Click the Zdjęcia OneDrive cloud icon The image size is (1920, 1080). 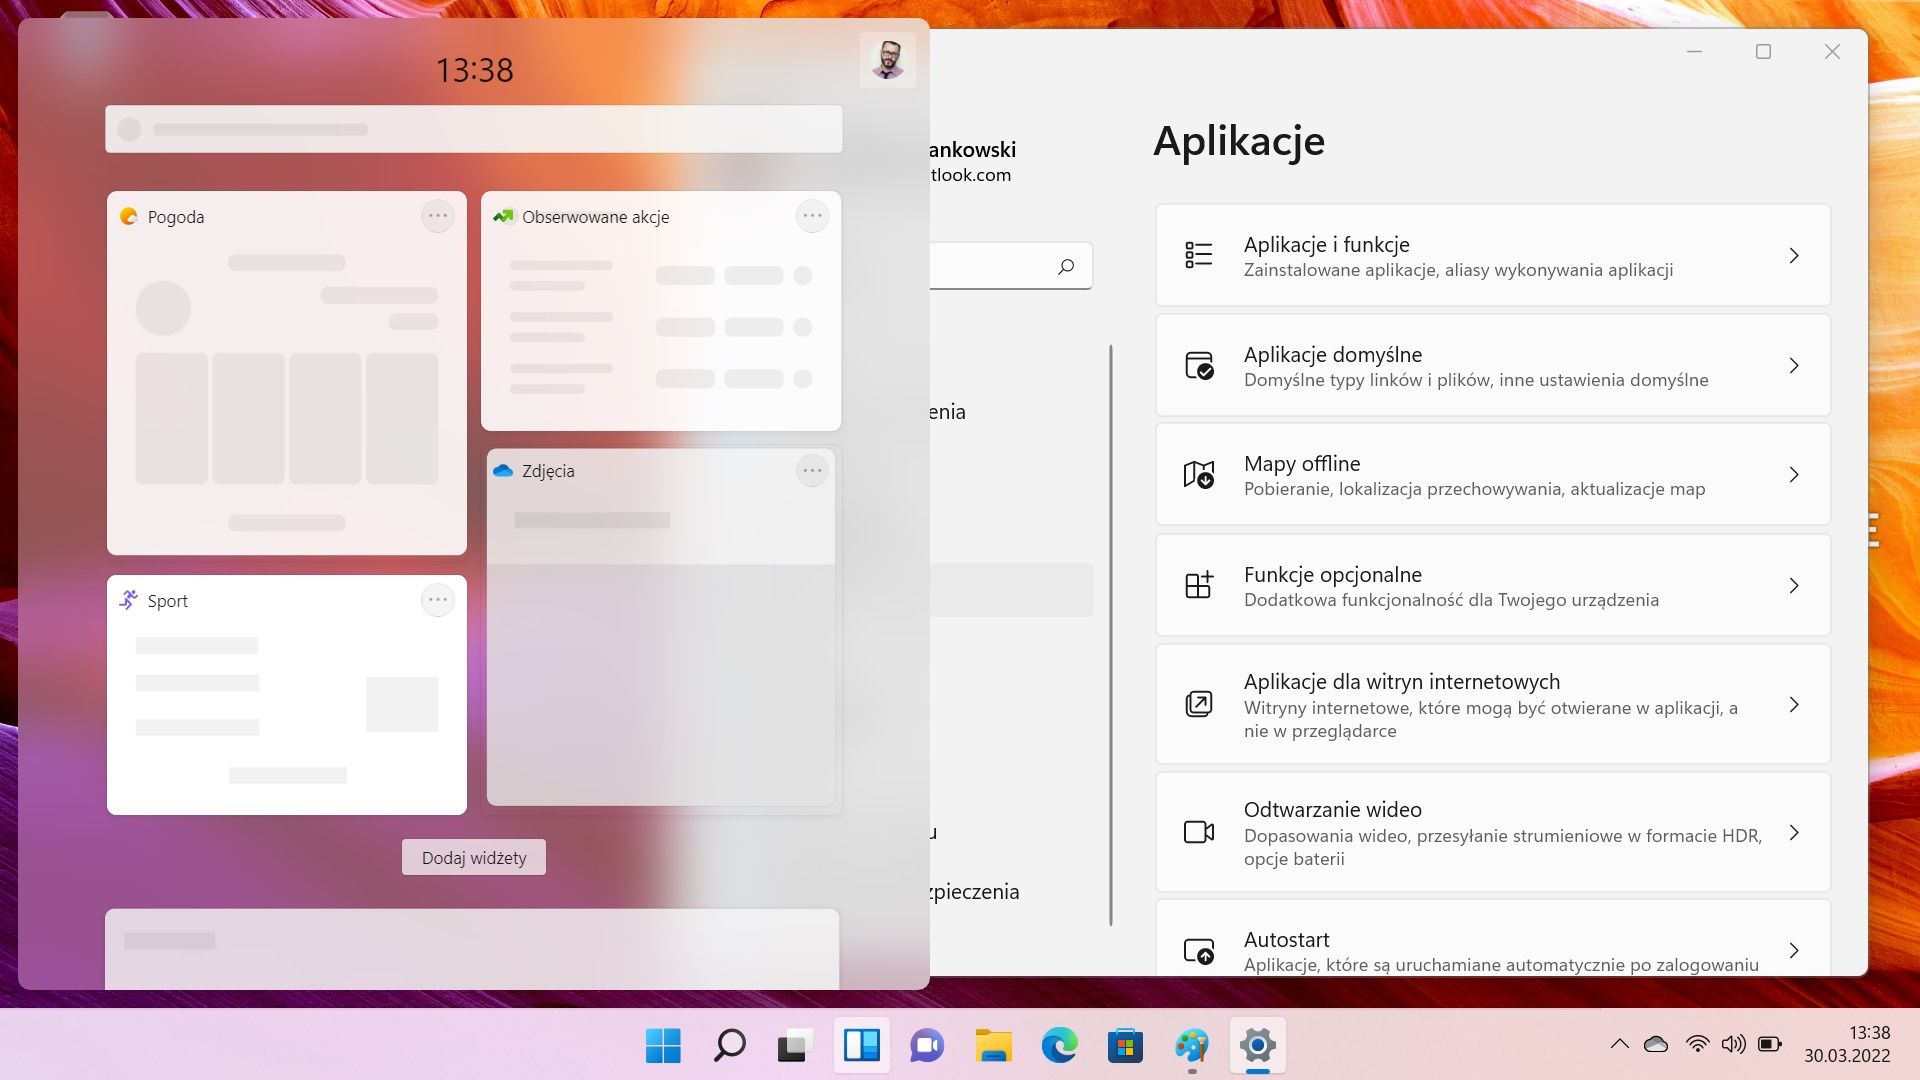tap(503, 470)
